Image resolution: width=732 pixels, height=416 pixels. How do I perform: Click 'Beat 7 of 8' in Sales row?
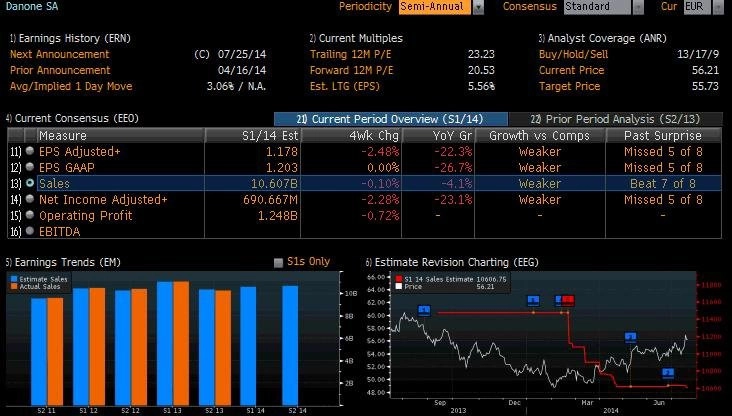663,183
